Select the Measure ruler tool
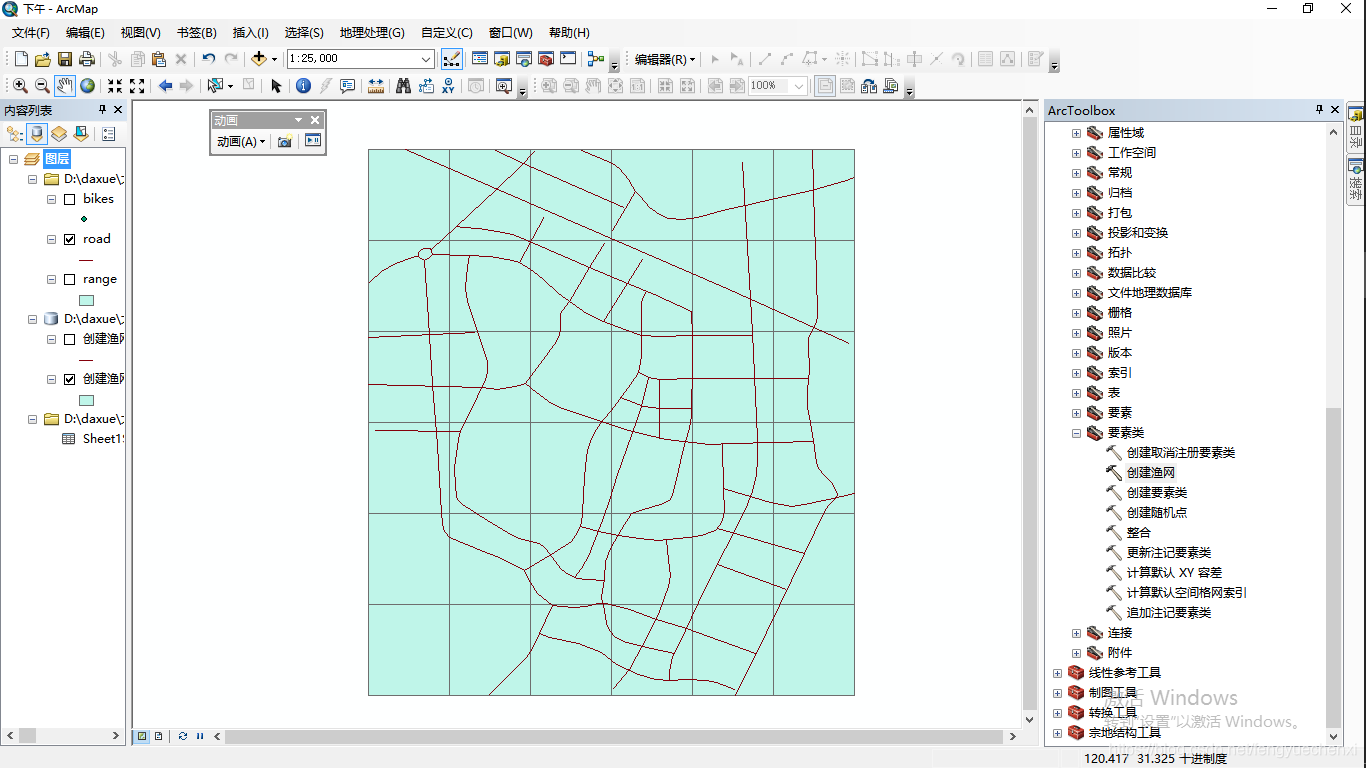The height and width of the screenshot is (768, 1366). tap(376, 86)
